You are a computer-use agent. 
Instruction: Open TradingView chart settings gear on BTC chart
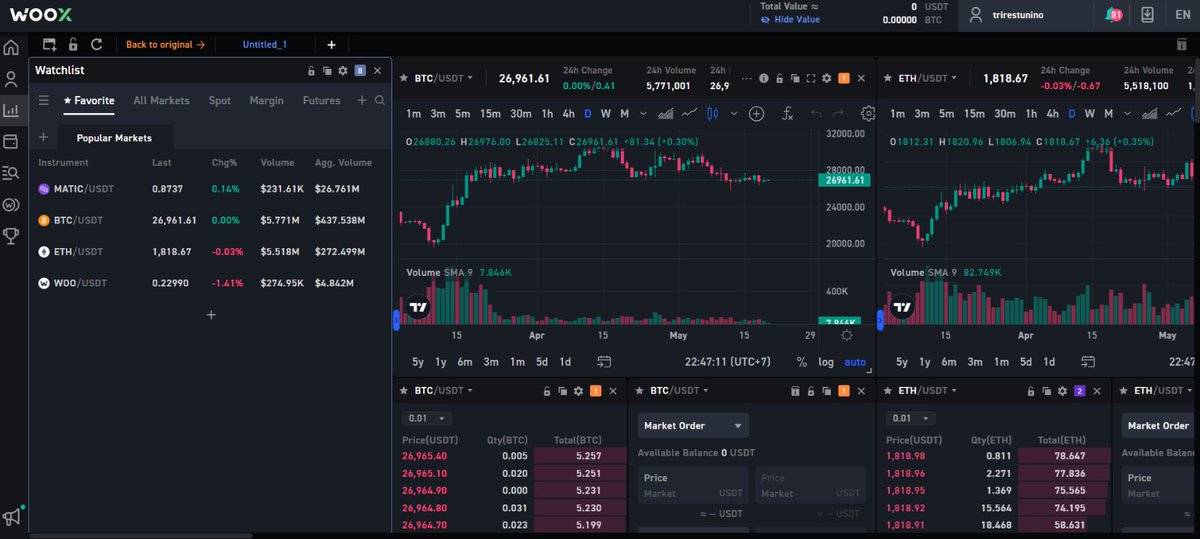pyautogui.click(x=868, y=114)
